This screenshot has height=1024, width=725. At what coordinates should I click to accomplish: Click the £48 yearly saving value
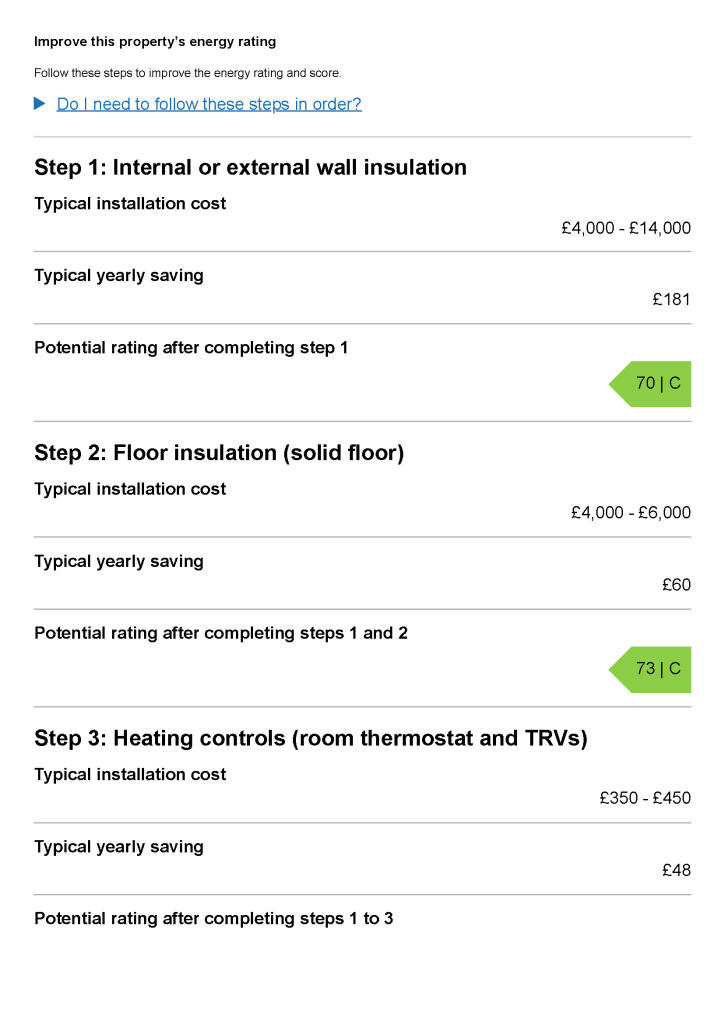676,870
